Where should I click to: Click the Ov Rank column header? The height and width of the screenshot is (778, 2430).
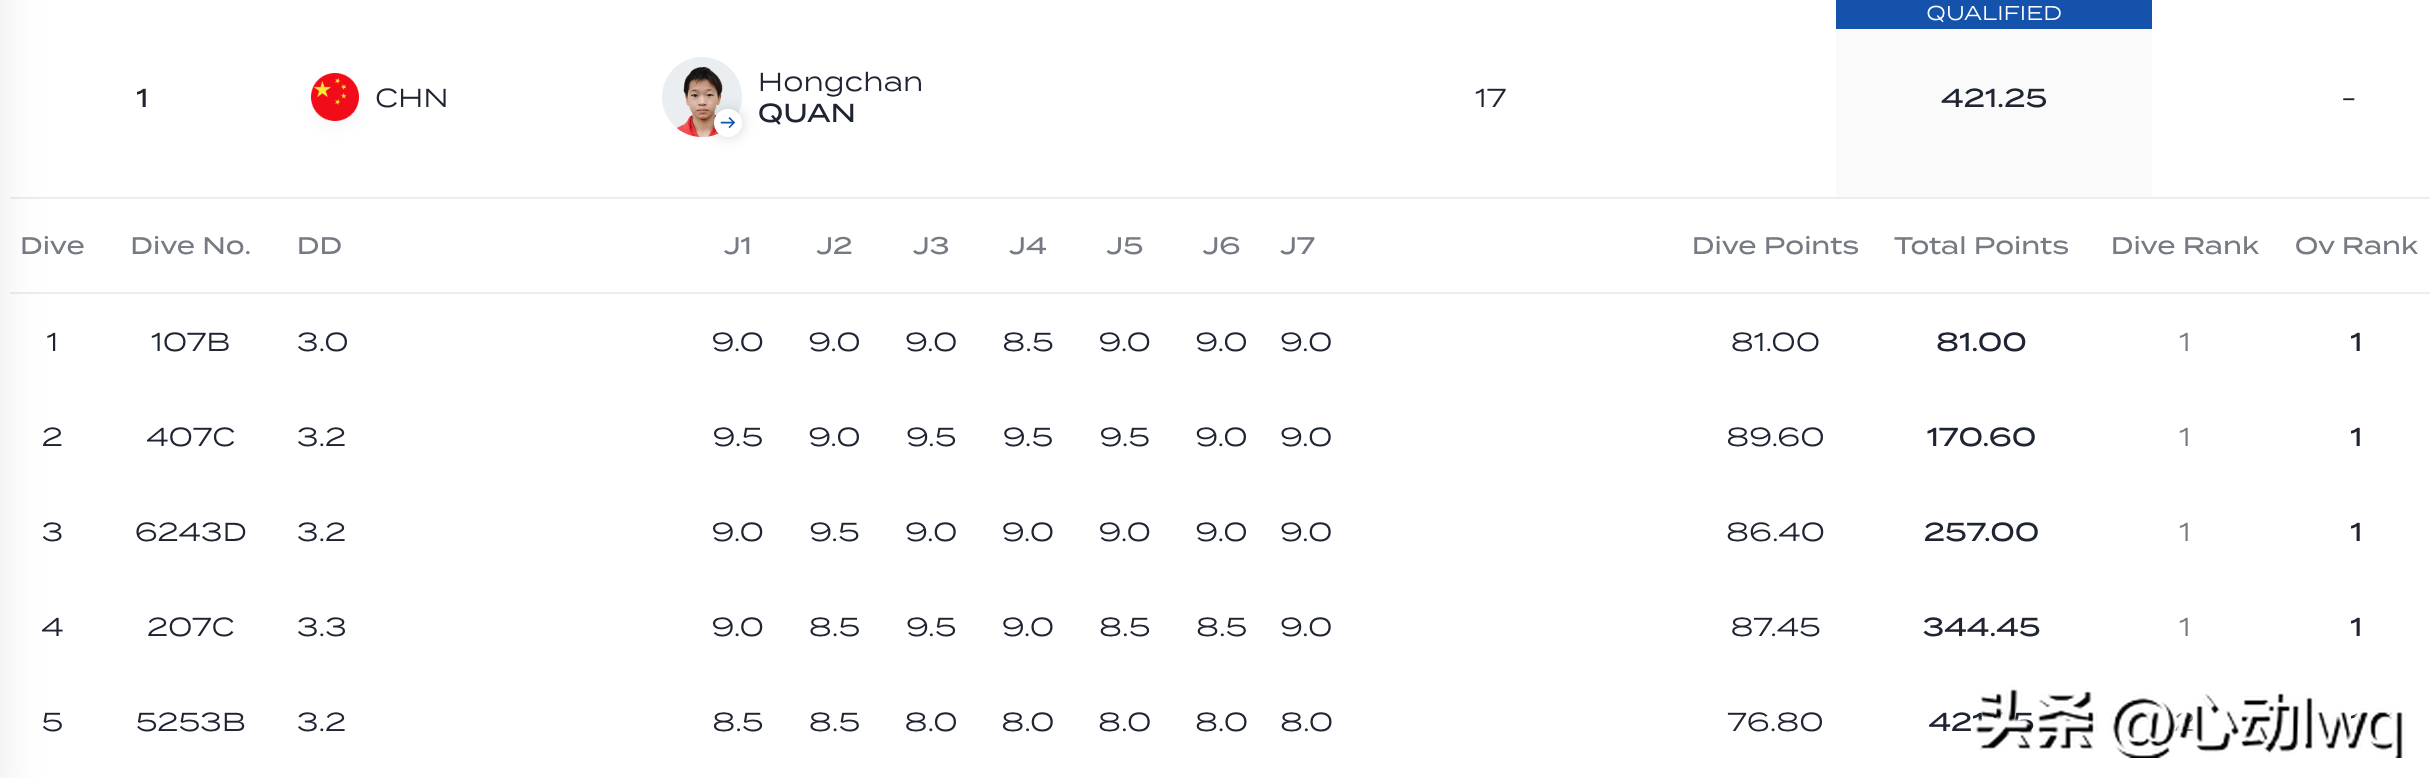tap(2355, 246)
